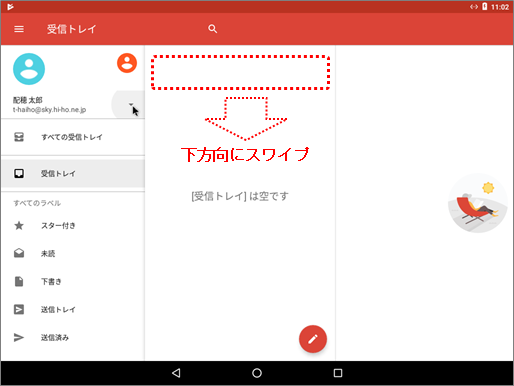Click the outbox icon beside 送信トレイ
Viewport: 514px width, 386px height.
pyautogui.click(x=19, y=309)
